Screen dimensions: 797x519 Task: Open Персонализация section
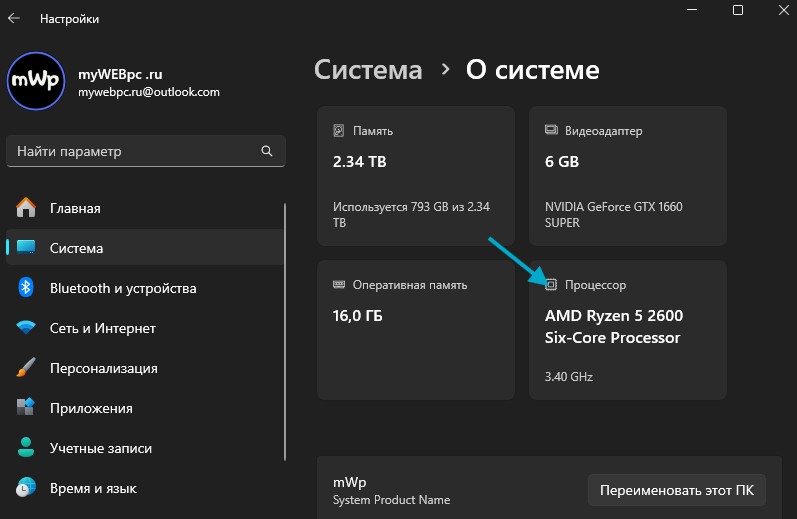(145, 368)
